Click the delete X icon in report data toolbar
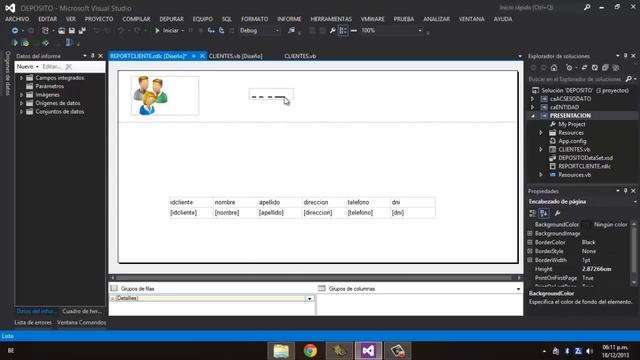 pyautogui.click(x=69, y=67)
